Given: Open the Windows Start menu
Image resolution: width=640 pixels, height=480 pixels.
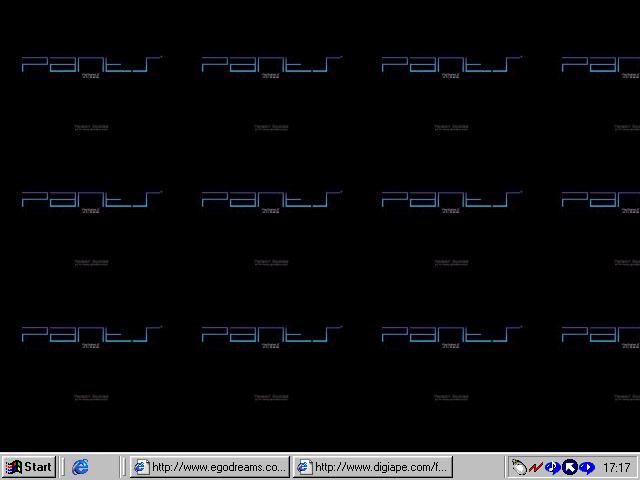Looking at the screenshot, I should tap(29, 467).
